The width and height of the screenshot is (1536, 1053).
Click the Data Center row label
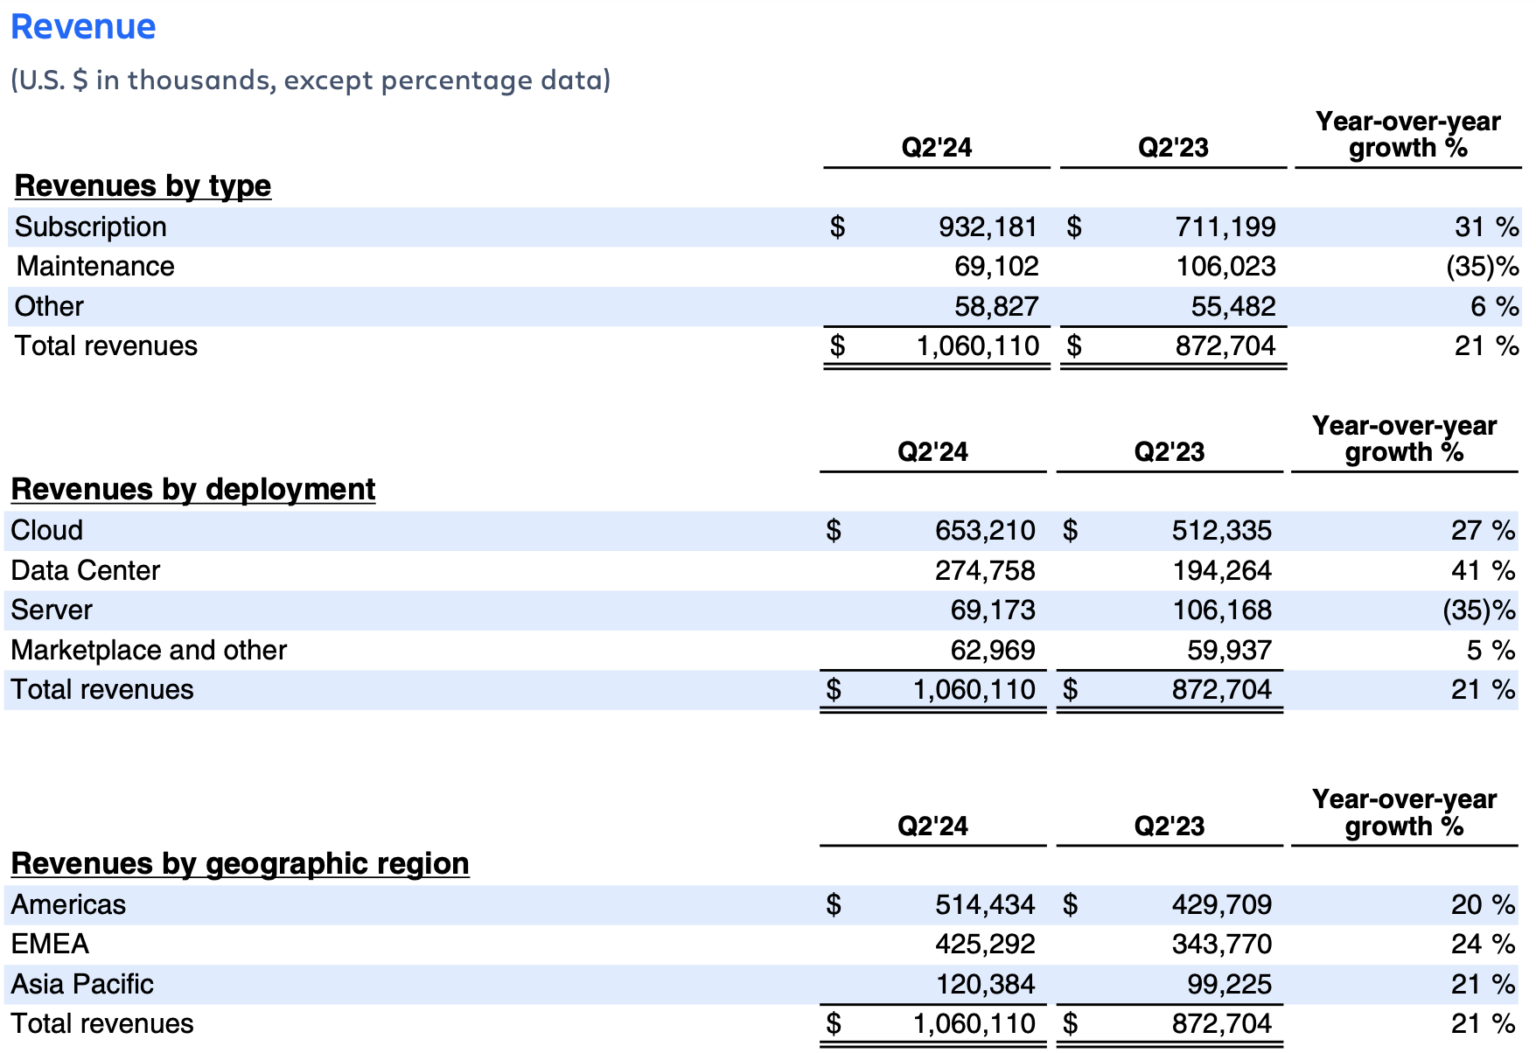85,570
